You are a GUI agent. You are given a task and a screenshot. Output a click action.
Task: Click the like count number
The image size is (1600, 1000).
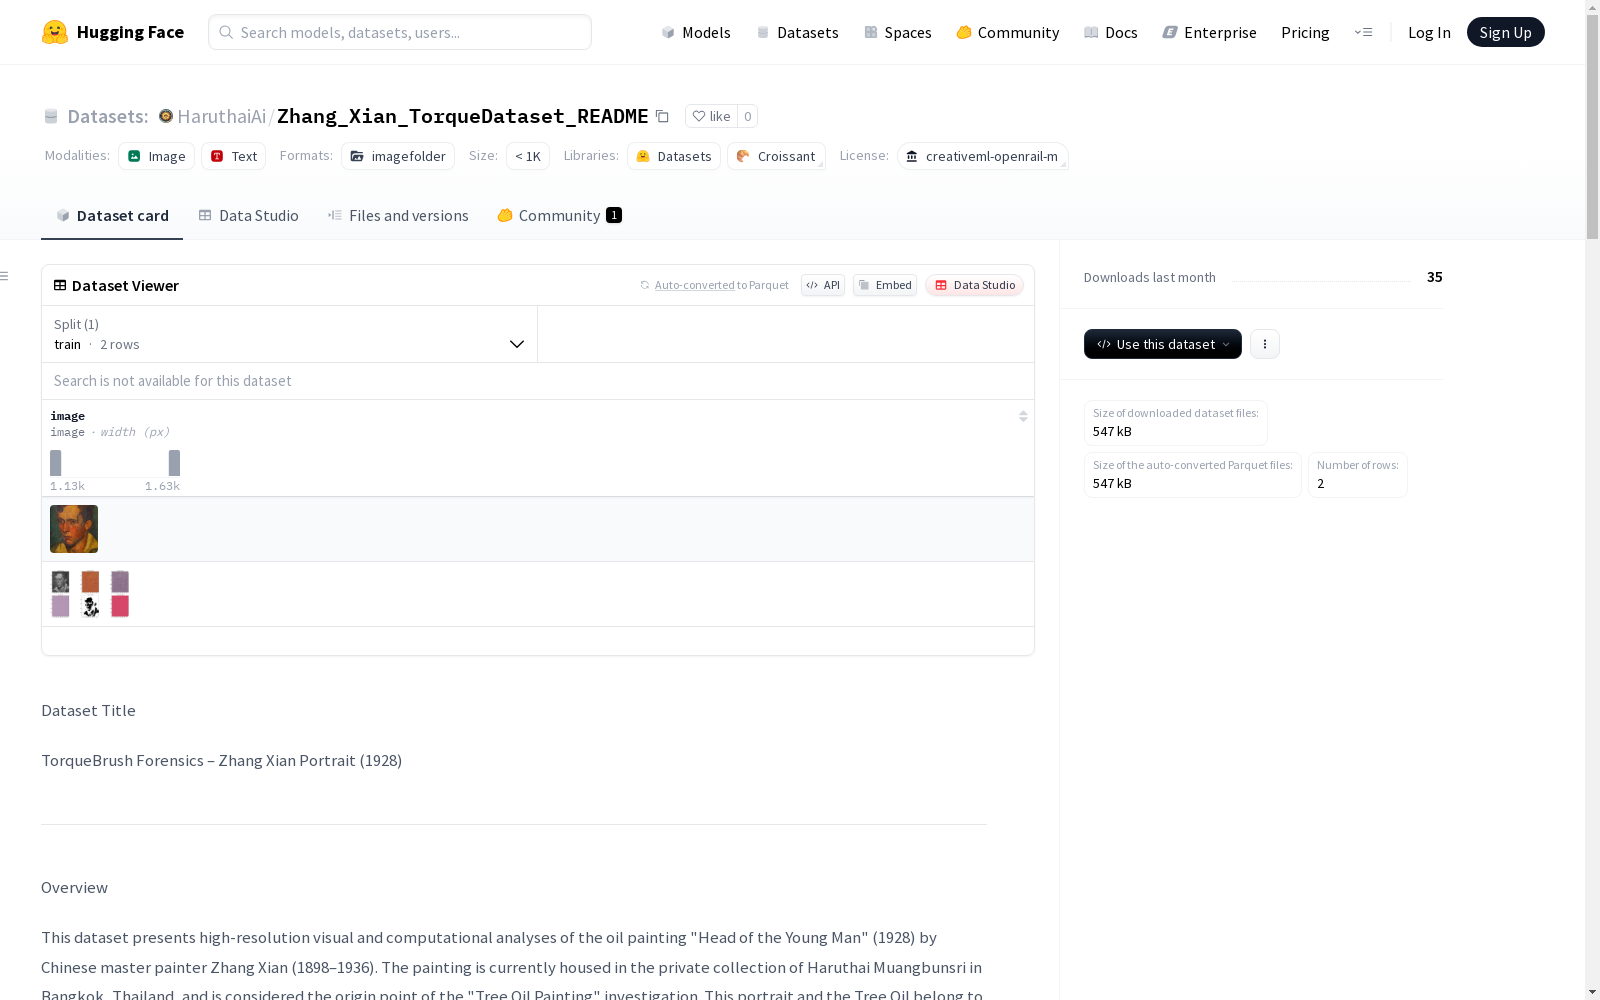pyautogui.click(x=747, y=116)
